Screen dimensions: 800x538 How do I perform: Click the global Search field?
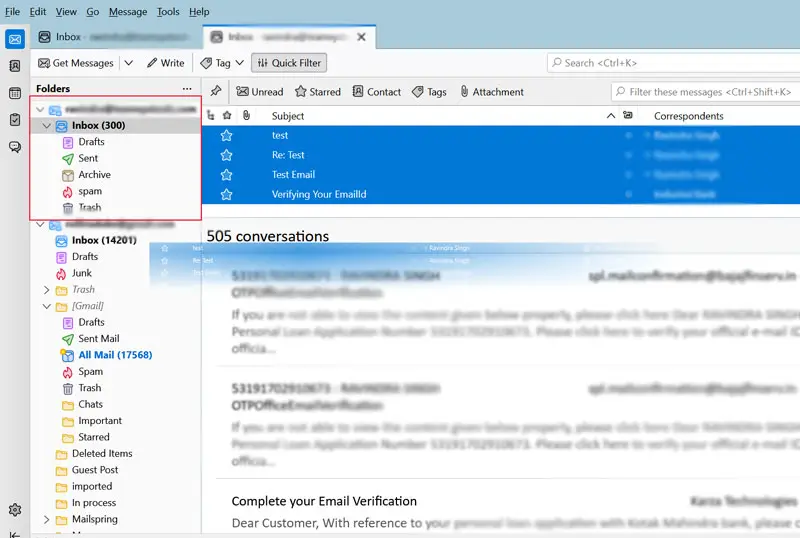click(673, 63)
